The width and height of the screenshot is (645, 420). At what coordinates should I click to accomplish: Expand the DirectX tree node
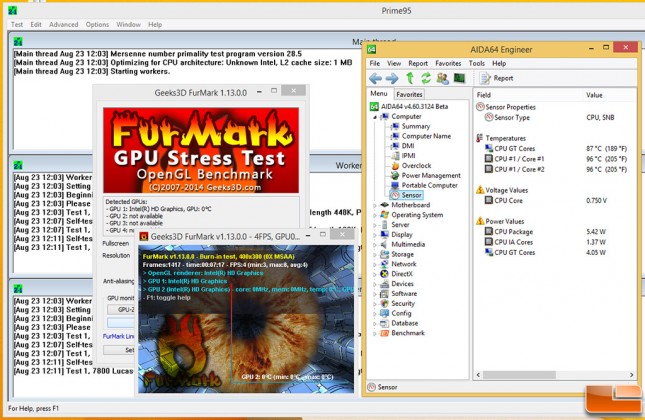click(375, 274)
